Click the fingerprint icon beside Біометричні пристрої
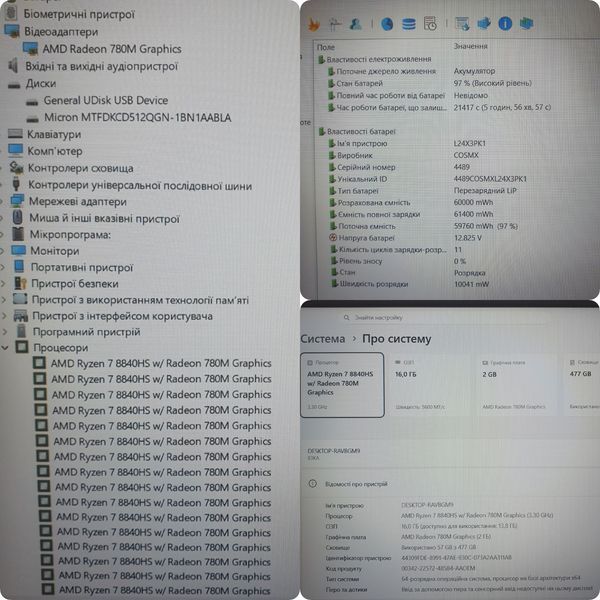Screen dimensions: 600x600 (x=11, y=13)
